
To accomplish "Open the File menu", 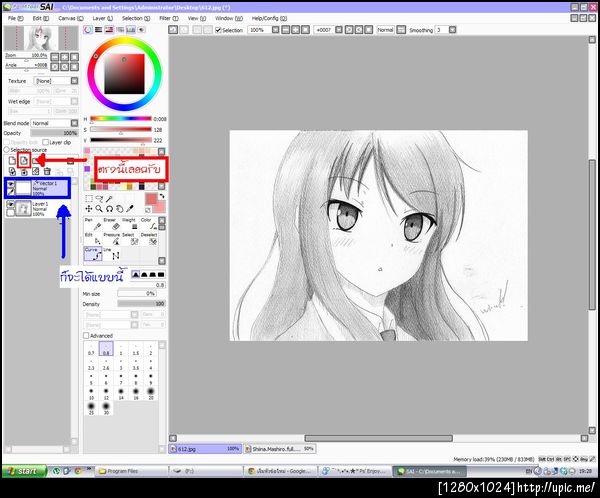I will [15, 18].
